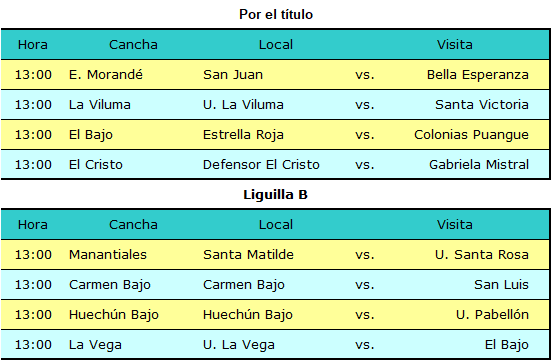This screenshot has width=551, height=360.
Task: Click on Bella Esperanza visiting team
Action: click(478, 75)
